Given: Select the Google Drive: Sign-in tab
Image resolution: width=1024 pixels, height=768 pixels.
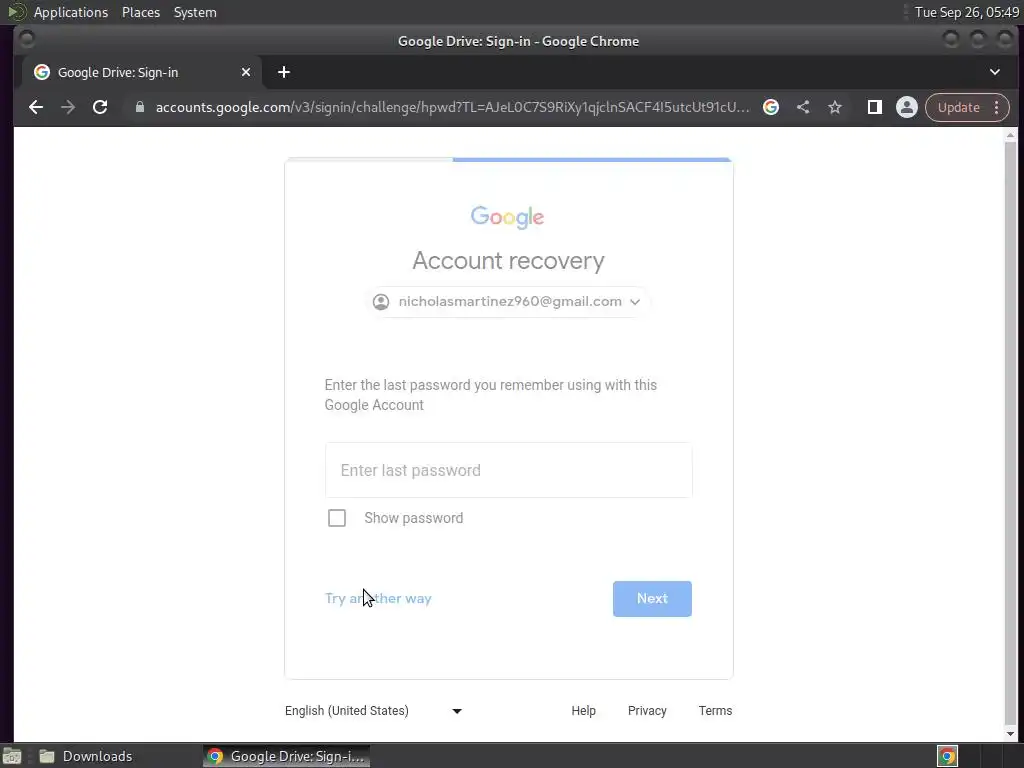Looking at the screenshot, I should click(x=142, y=72).
